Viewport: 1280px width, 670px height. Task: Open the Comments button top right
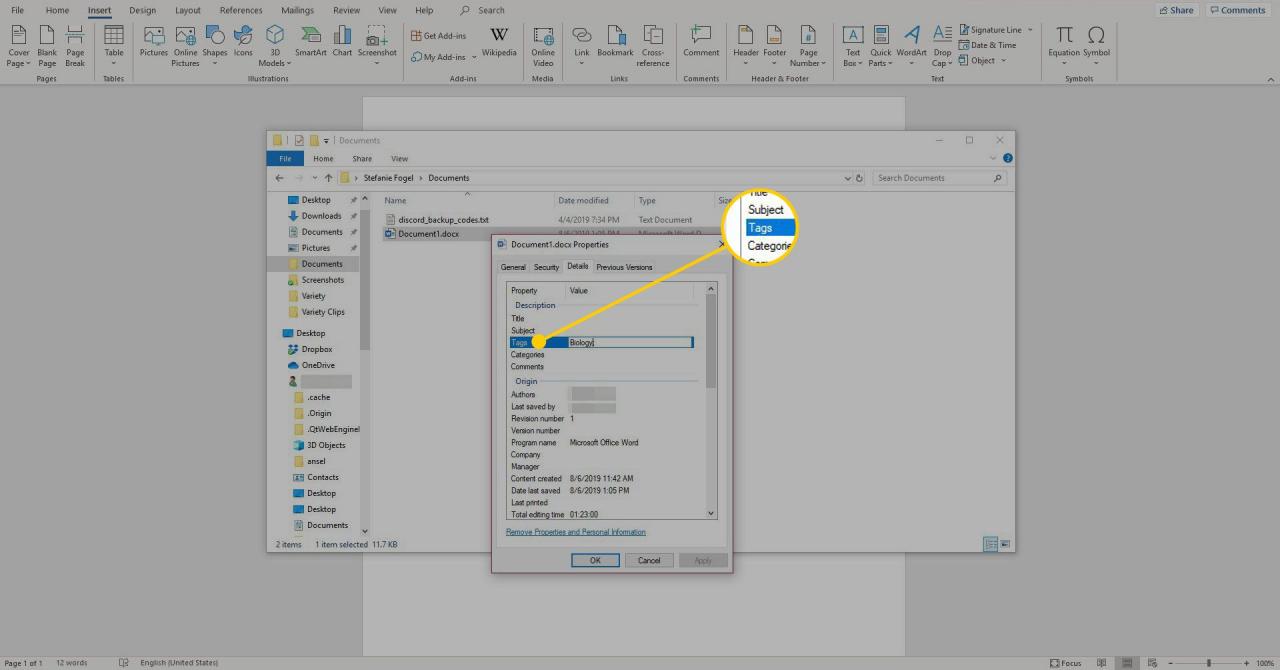click(x=1236, y=10)
